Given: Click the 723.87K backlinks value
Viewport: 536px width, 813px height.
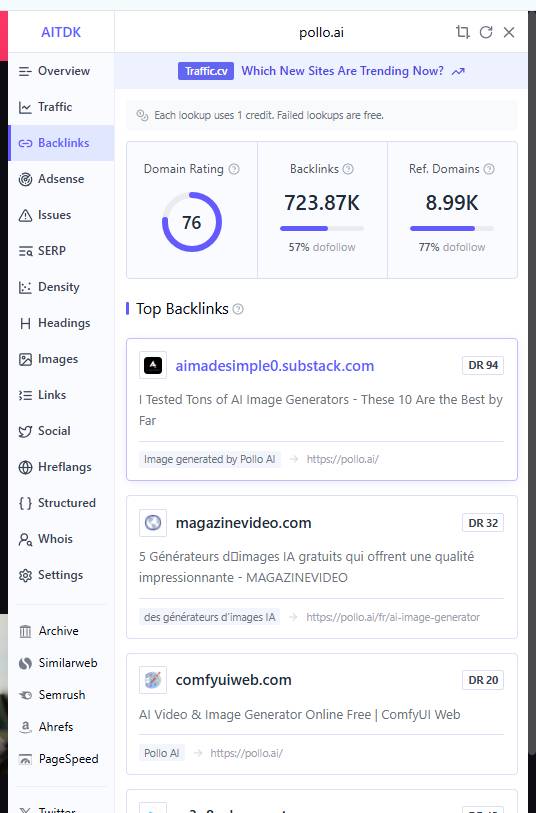Looking at the screenshot, I should point(322,203).
